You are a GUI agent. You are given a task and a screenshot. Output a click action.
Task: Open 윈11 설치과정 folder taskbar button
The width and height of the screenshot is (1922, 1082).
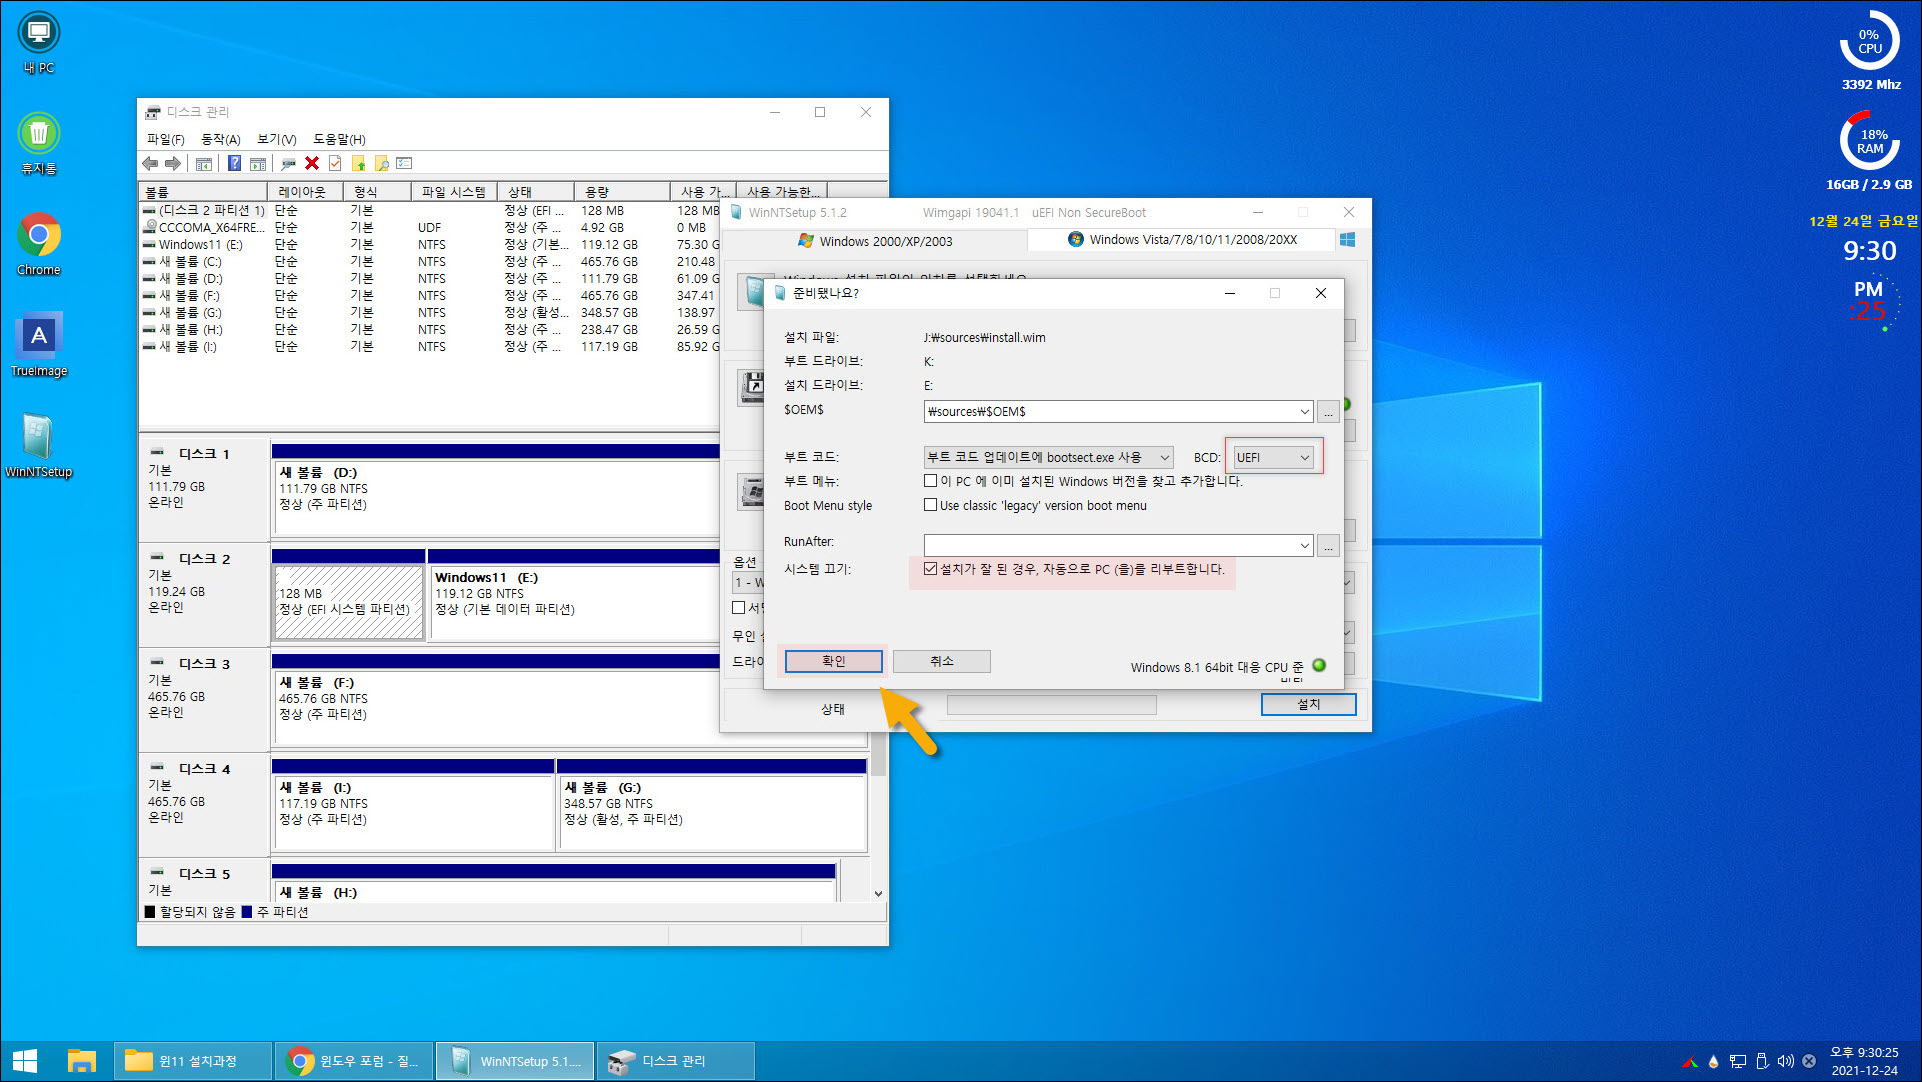[x=192, y=1061]
